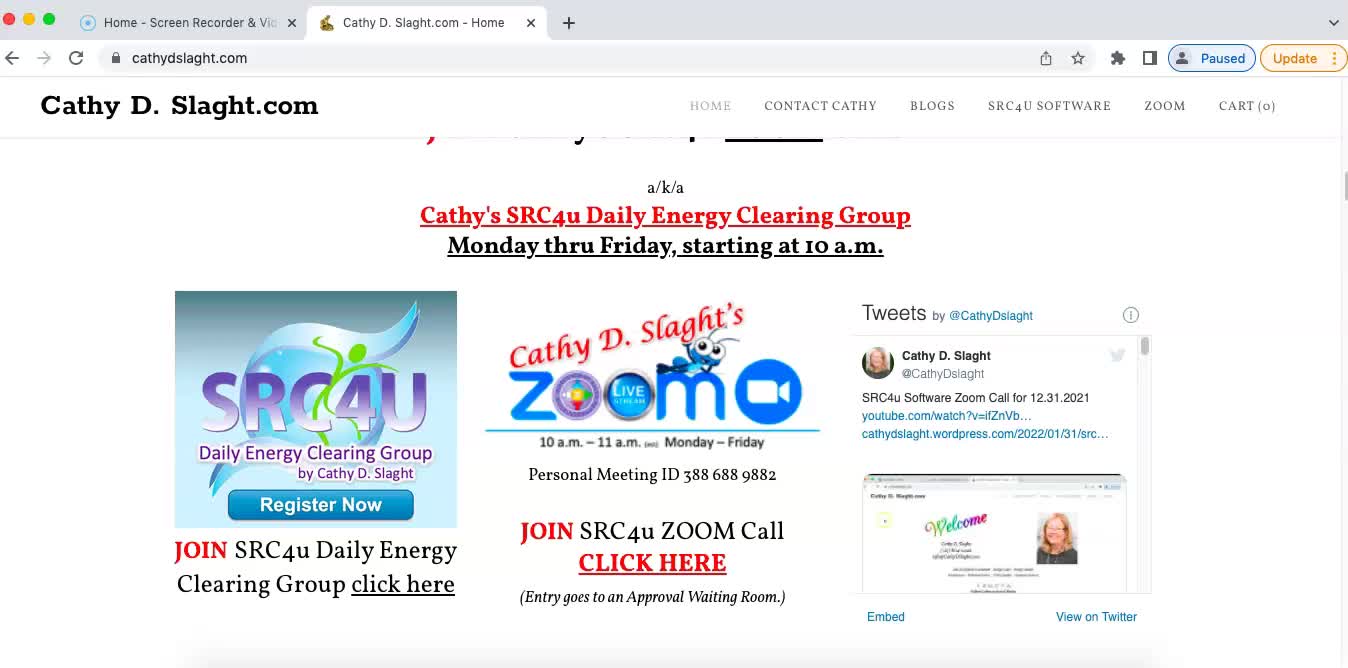This screenshot has width=1348, height=668.
Task: Click View on Twitter link
Action: (1096, 617)
